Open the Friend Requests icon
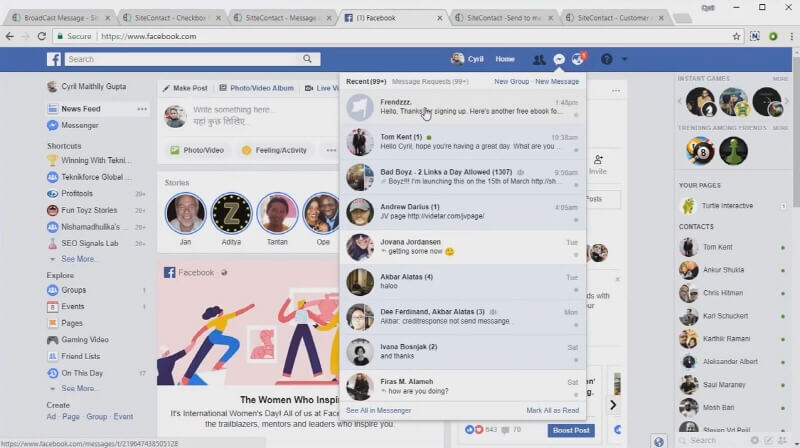 pyautogui.click(x=539, y=60)
